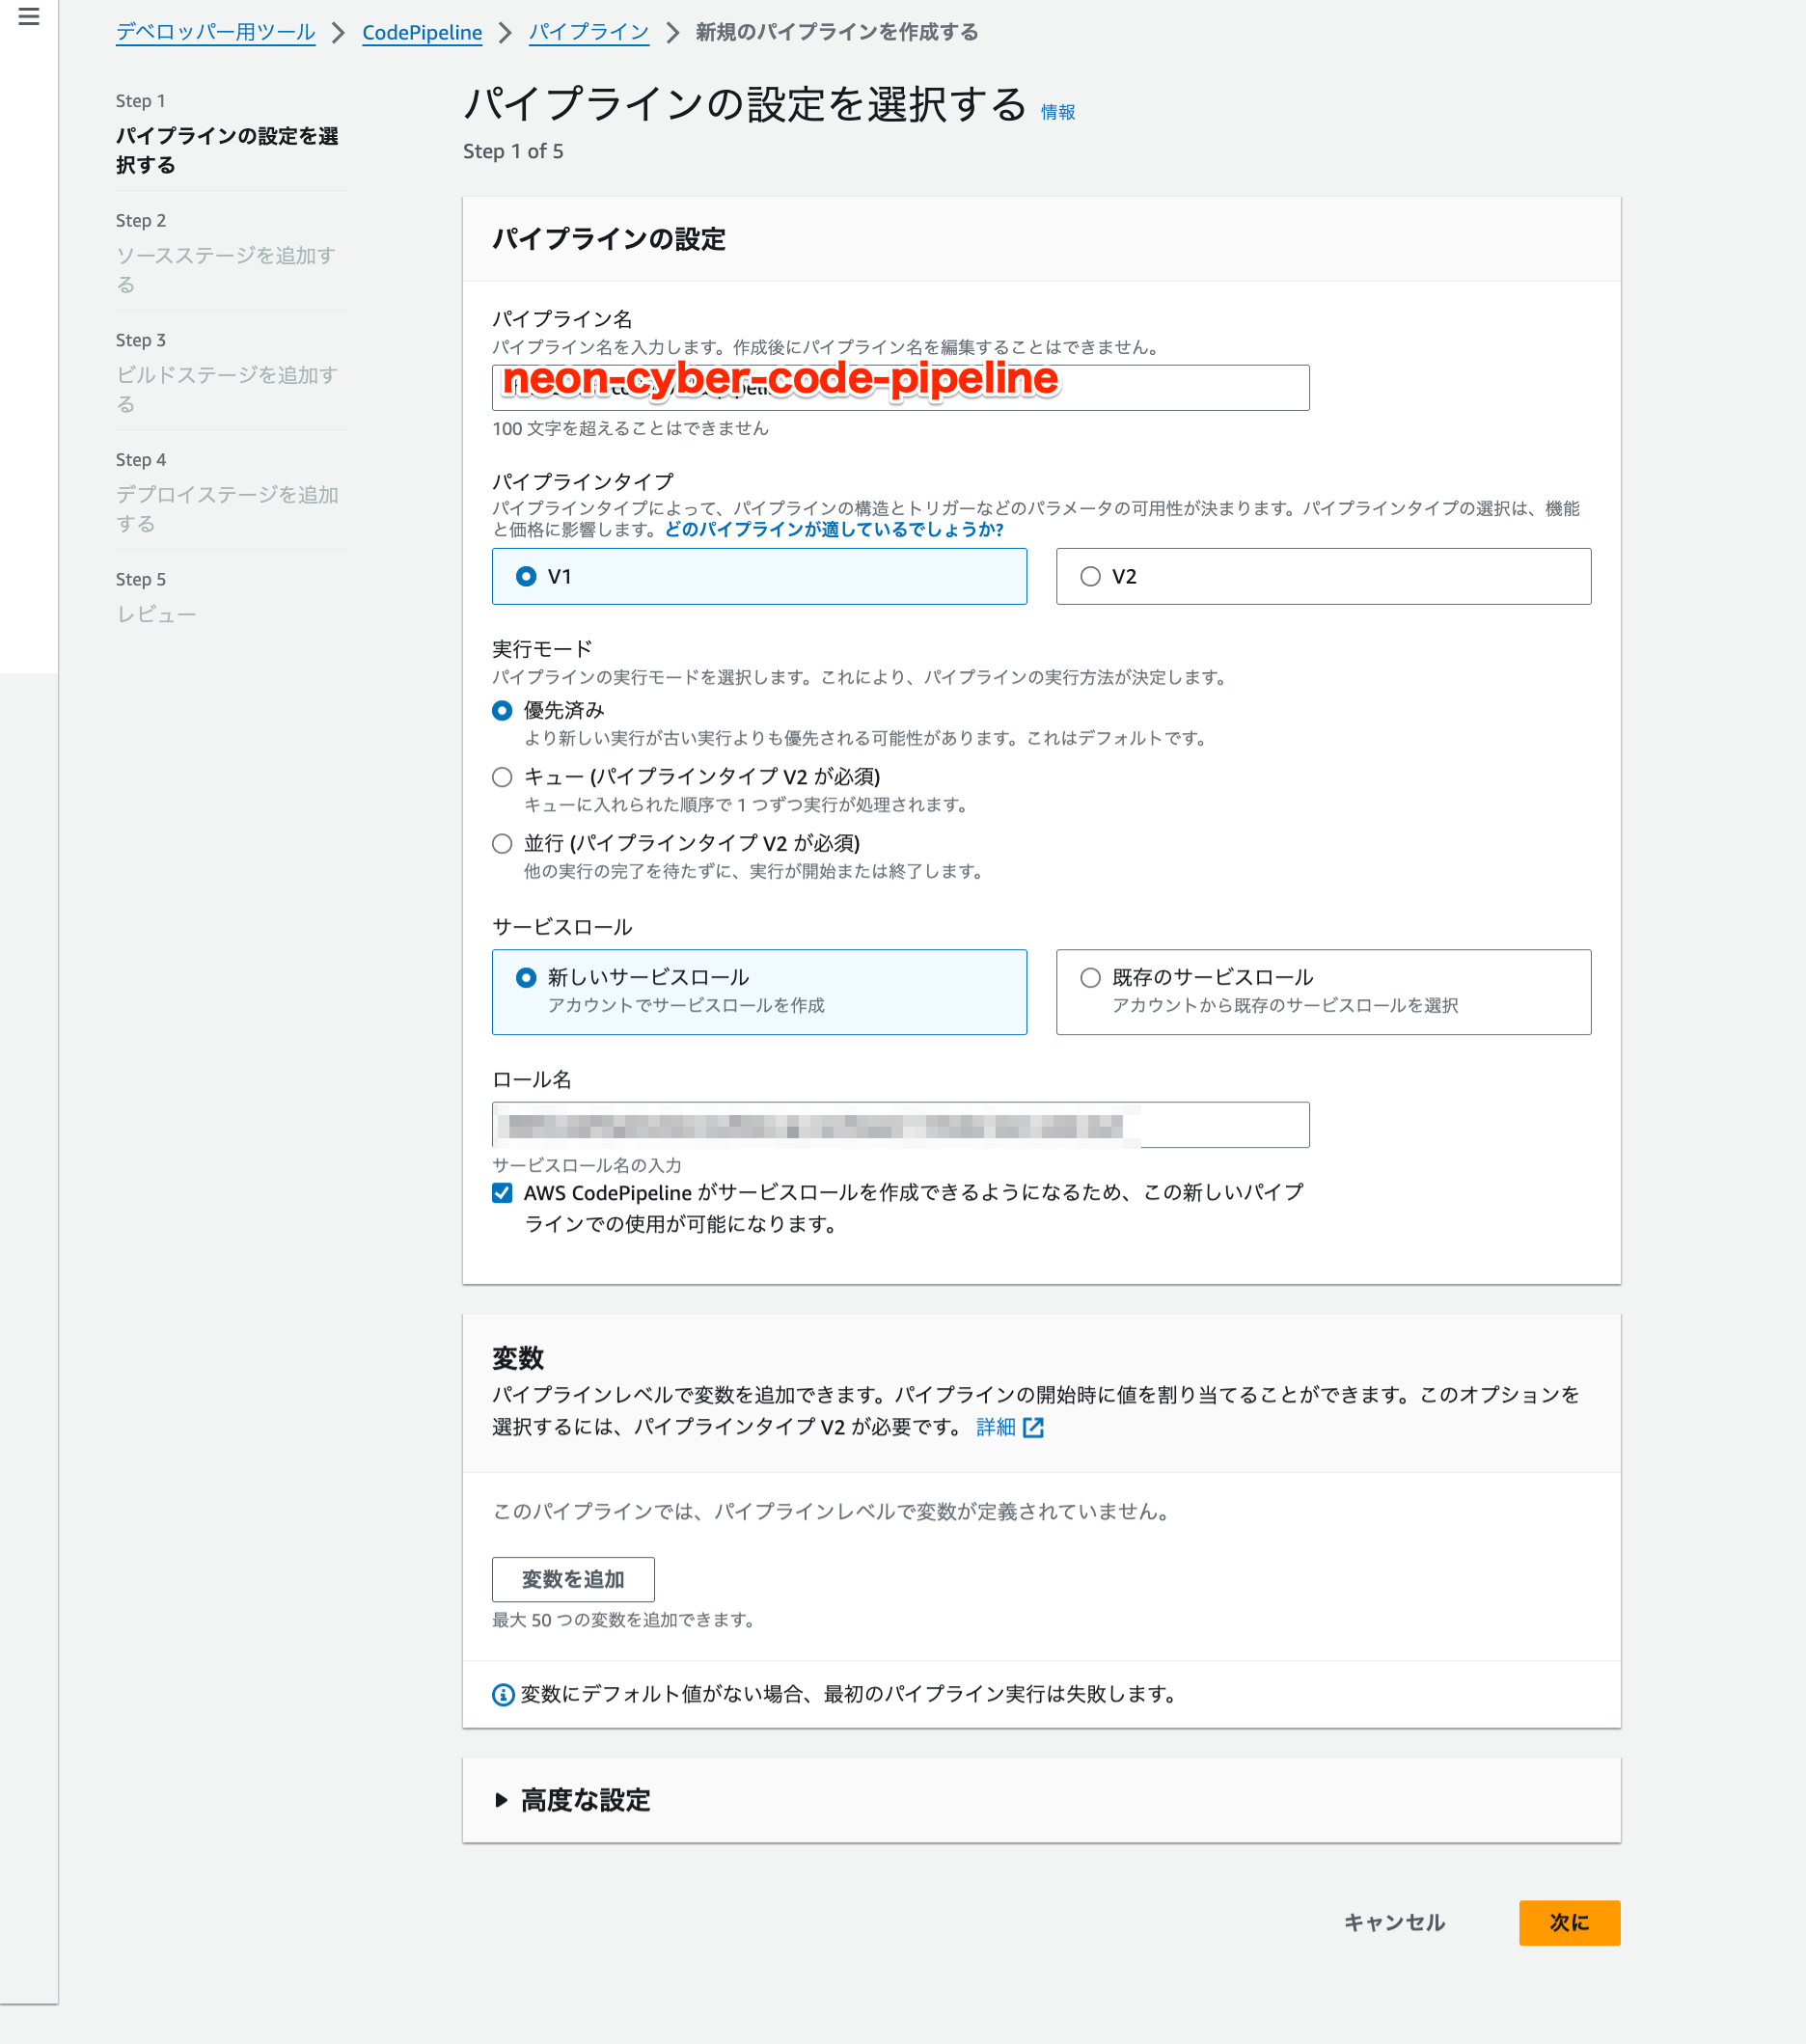Open パイプライン from the breadcrumb trail
The image size is (1806, 2044).
pyautogui.click(x=588, y=32)
